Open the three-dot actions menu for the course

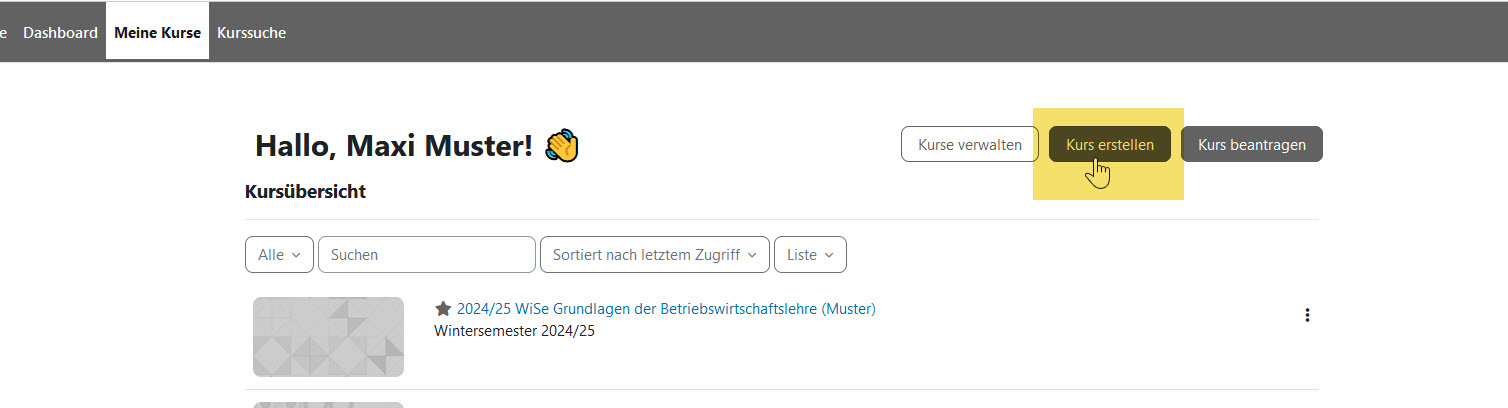[x=1306, y=315]
